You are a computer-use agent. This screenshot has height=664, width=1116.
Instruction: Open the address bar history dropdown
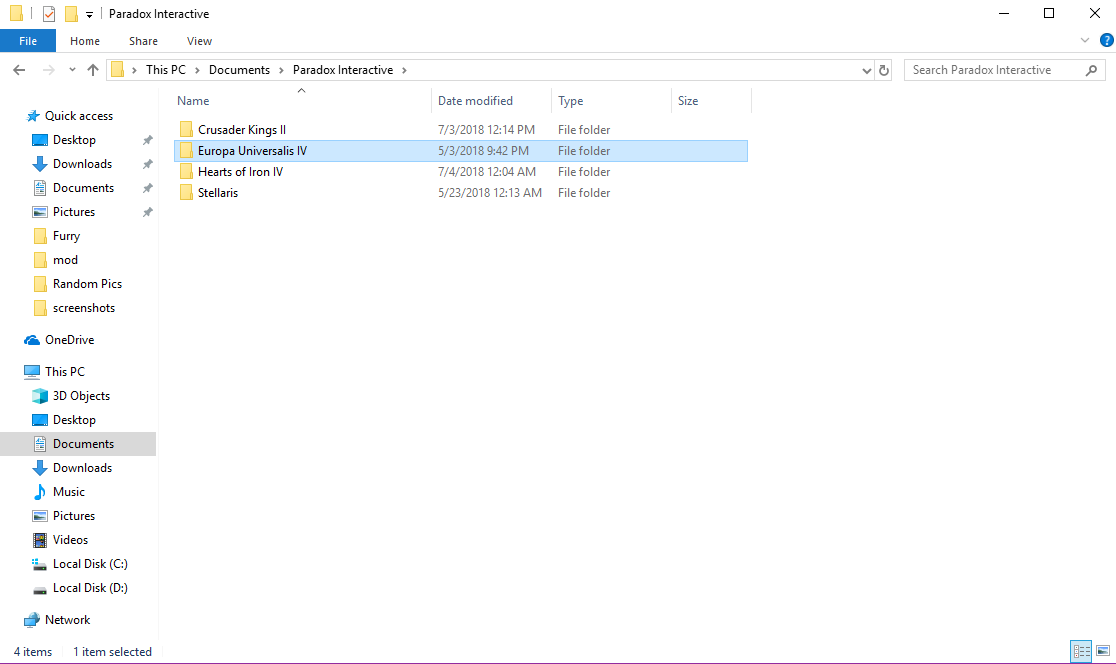(866, 70)
